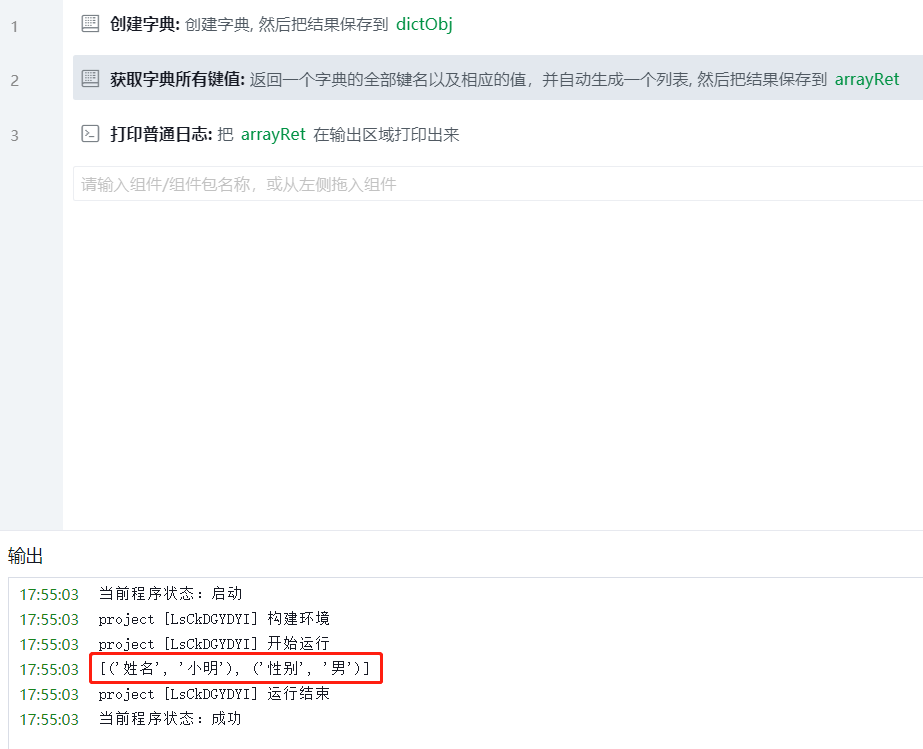Select the 创建字典 step row

coord(498,24)
